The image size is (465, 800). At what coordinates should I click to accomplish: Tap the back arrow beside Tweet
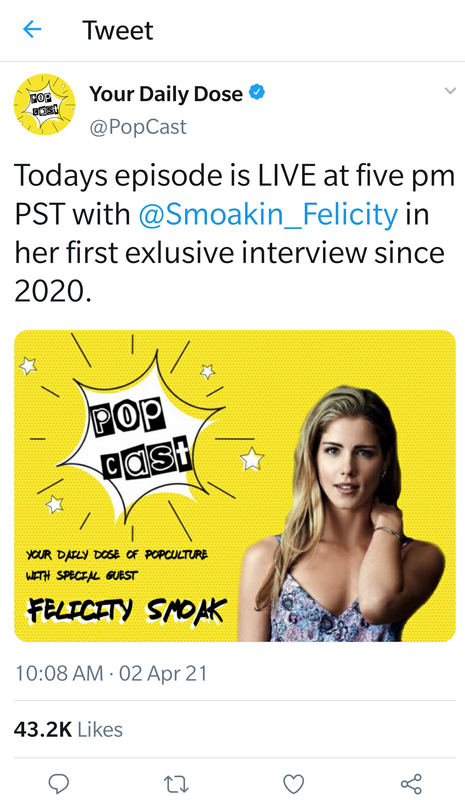pos(32,30)
